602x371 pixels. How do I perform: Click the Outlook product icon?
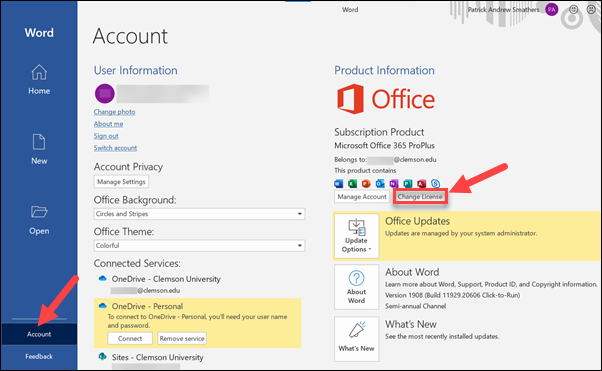[x=380, y=184]
